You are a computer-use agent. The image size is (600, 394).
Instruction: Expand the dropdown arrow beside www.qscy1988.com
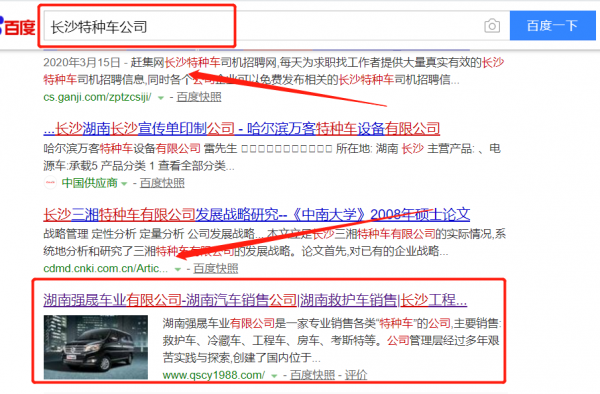pos(274,376)
